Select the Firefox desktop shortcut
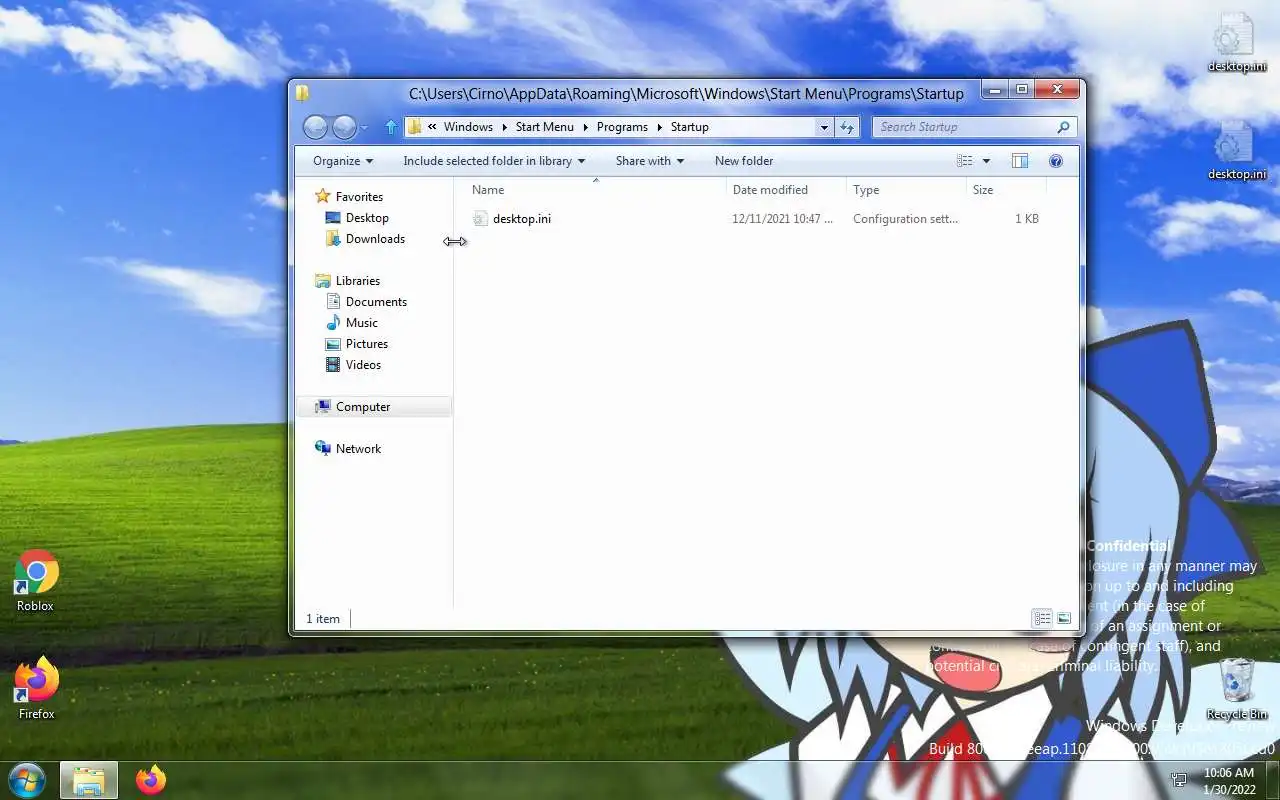 click(36, 689)
